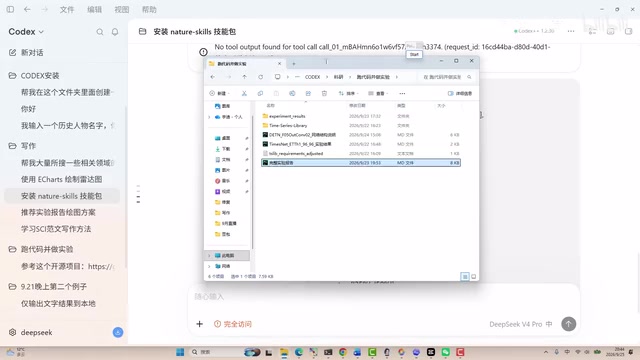The width and height of the screenshot is (640, 360).
Task: Delete the selected file with trash icon
Action: (x=324, y=93)
